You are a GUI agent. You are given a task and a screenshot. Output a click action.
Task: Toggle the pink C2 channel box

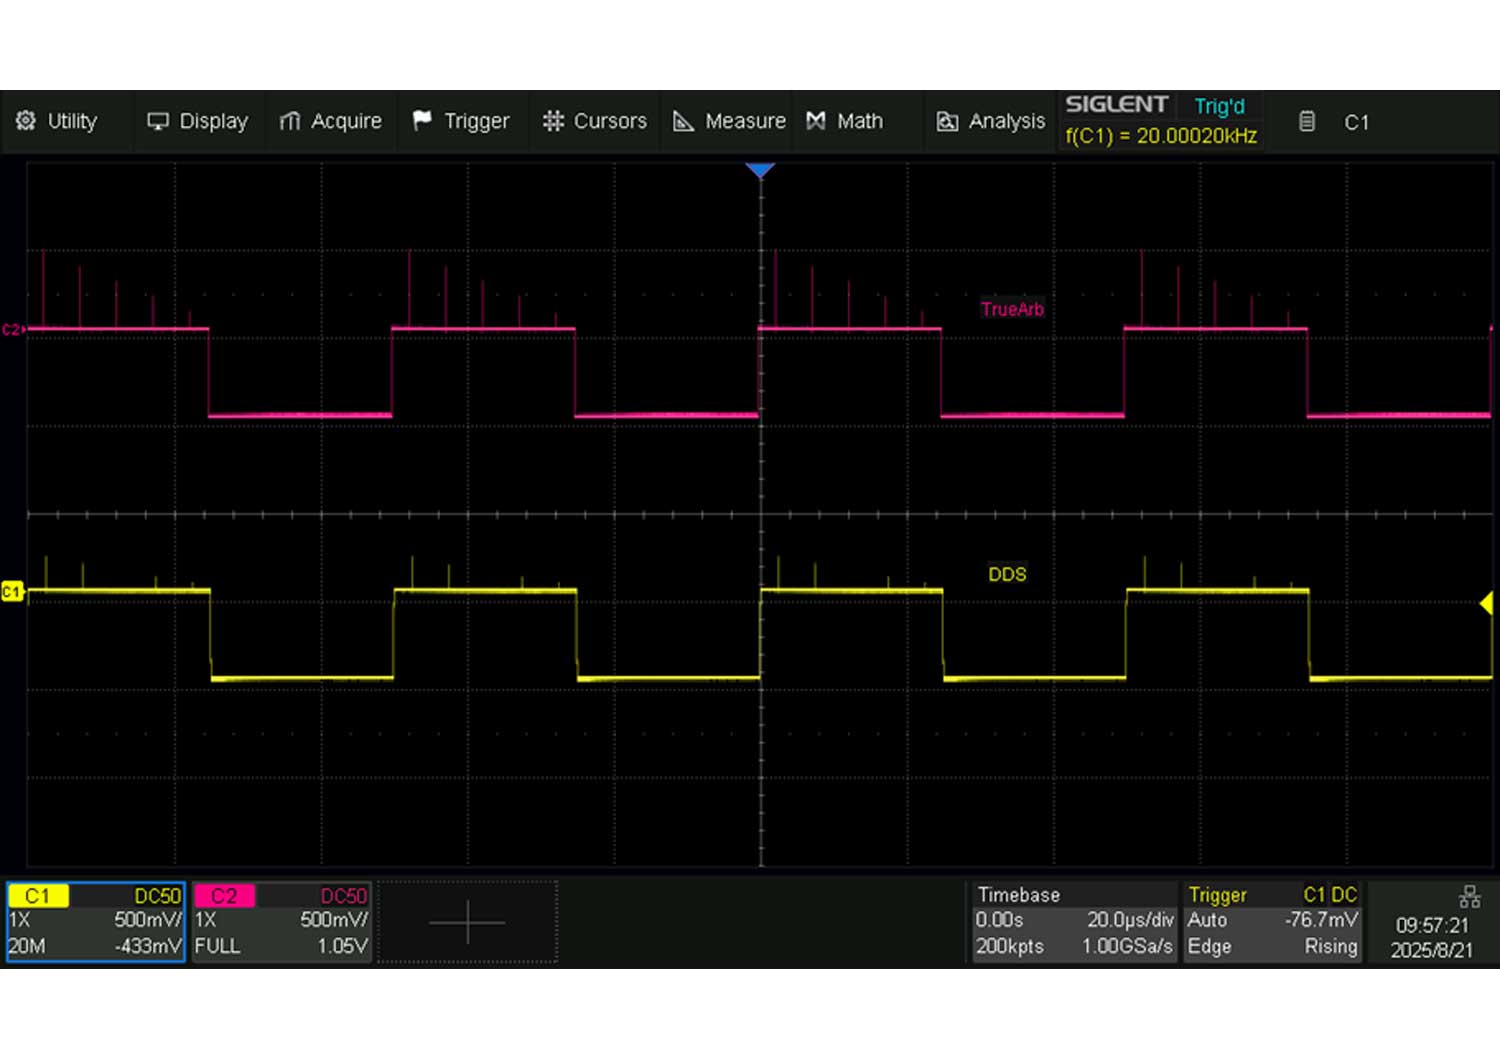coord(281,921)
